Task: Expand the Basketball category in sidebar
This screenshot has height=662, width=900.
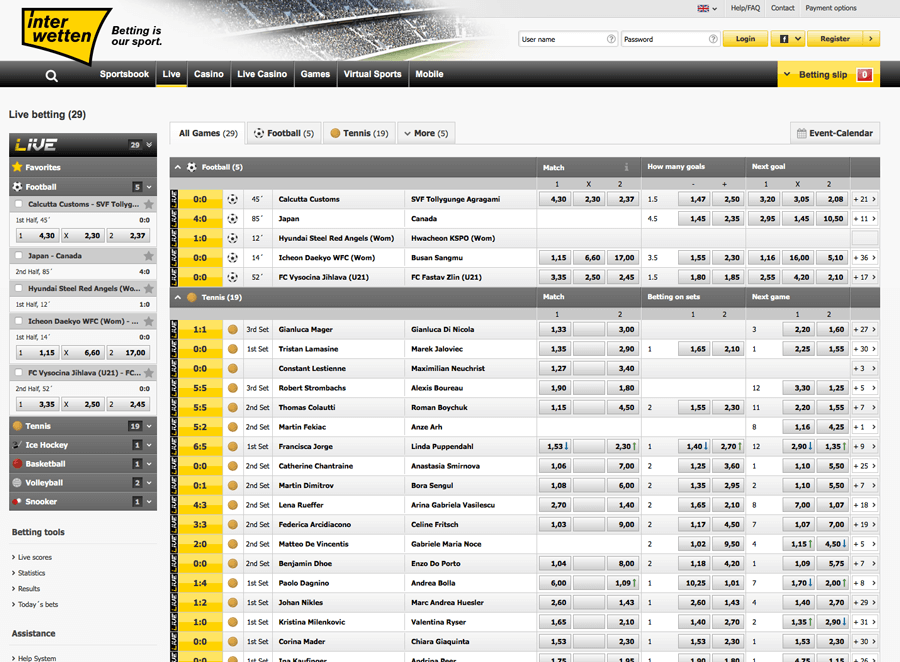Action: tap(149, 464)
